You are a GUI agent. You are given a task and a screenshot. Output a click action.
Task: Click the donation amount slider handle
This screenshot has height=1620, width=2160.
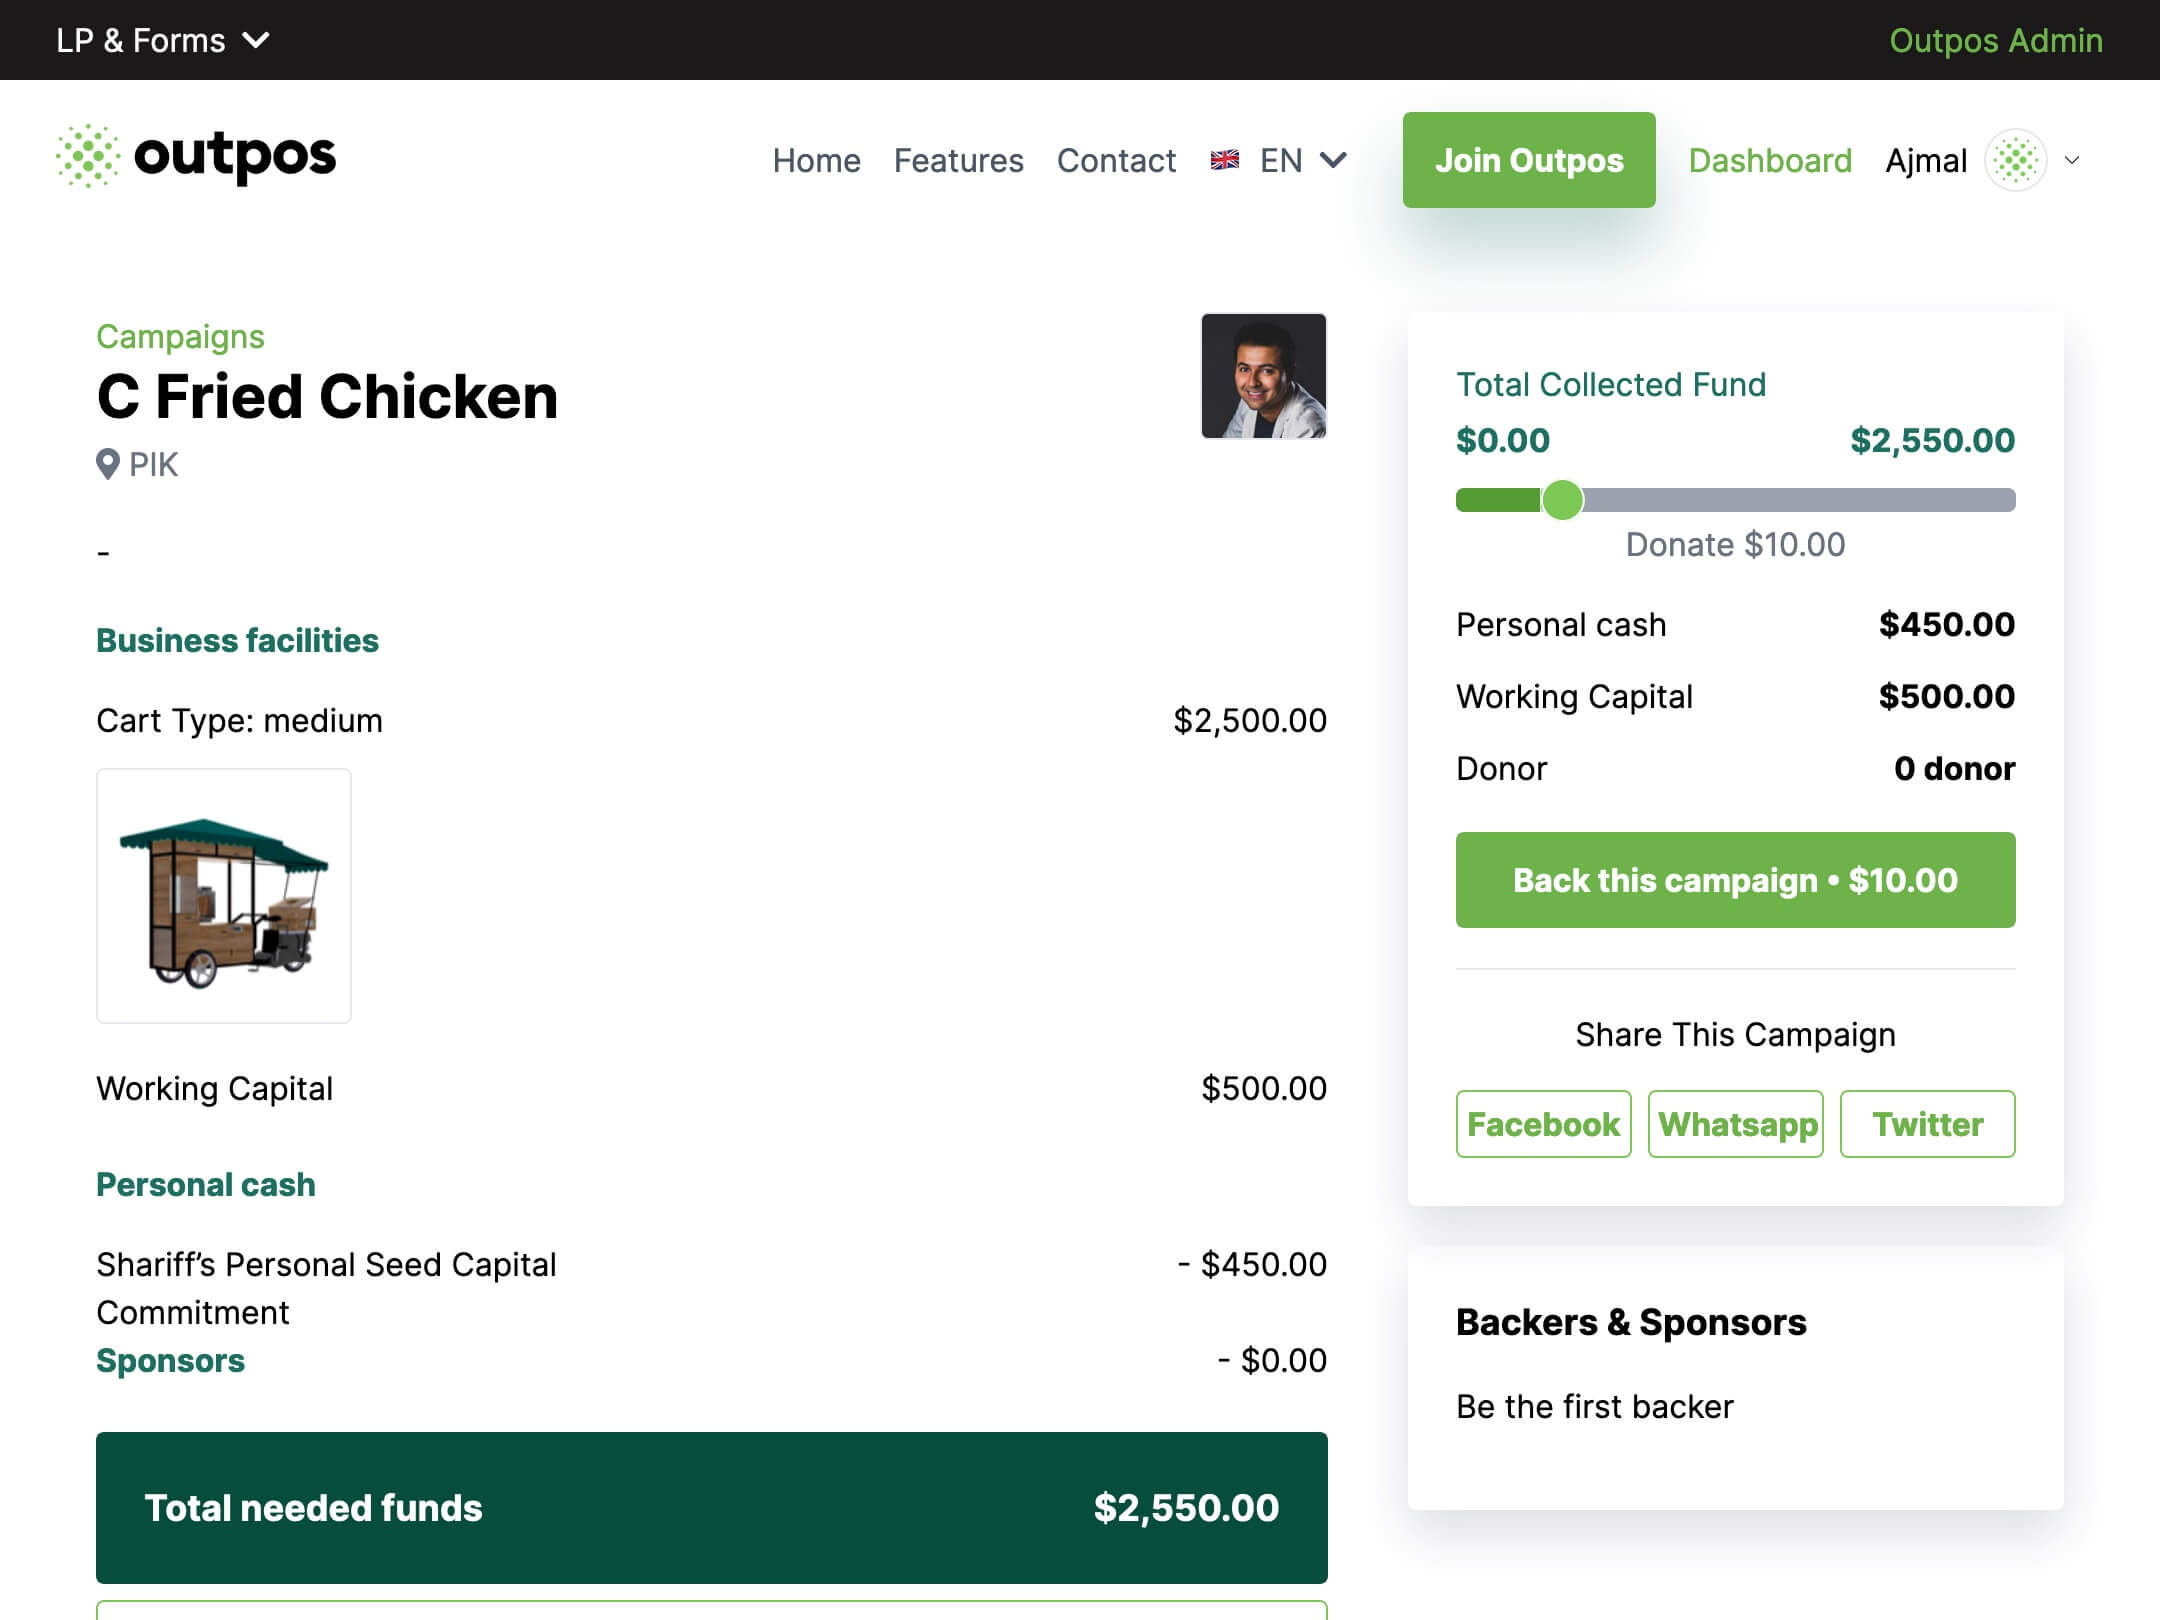1562,500
